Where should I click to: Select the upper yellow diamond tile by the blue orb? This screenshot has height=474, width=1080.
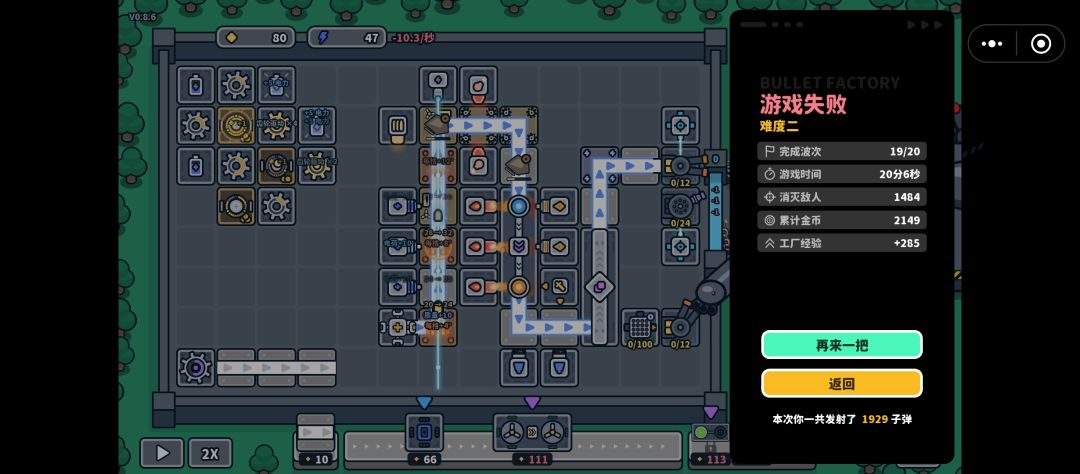pos(559,206)
